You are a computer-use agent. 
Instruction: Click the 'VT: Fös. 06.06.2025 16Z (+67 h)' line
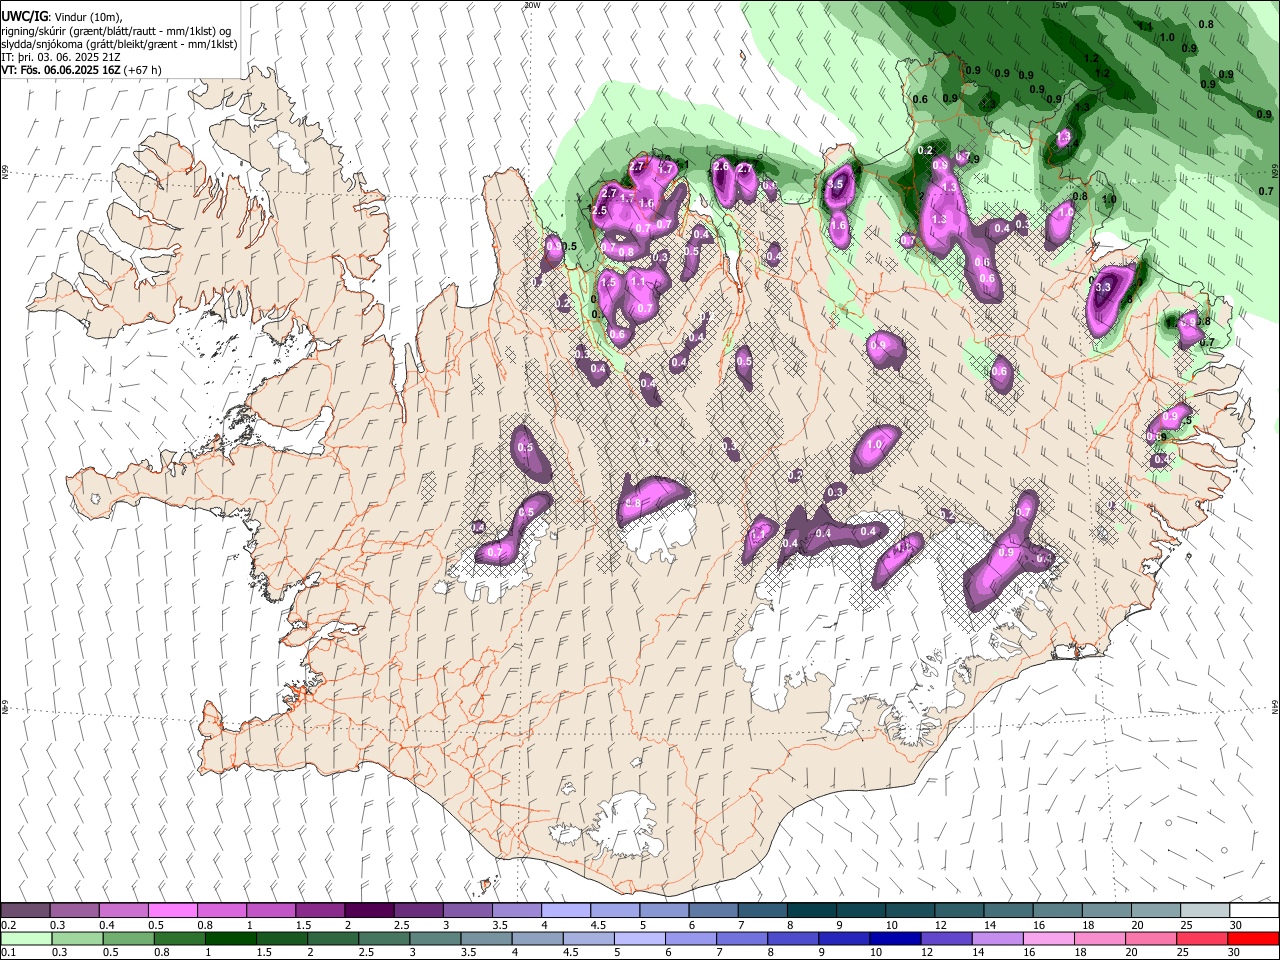tap(81, 71)
